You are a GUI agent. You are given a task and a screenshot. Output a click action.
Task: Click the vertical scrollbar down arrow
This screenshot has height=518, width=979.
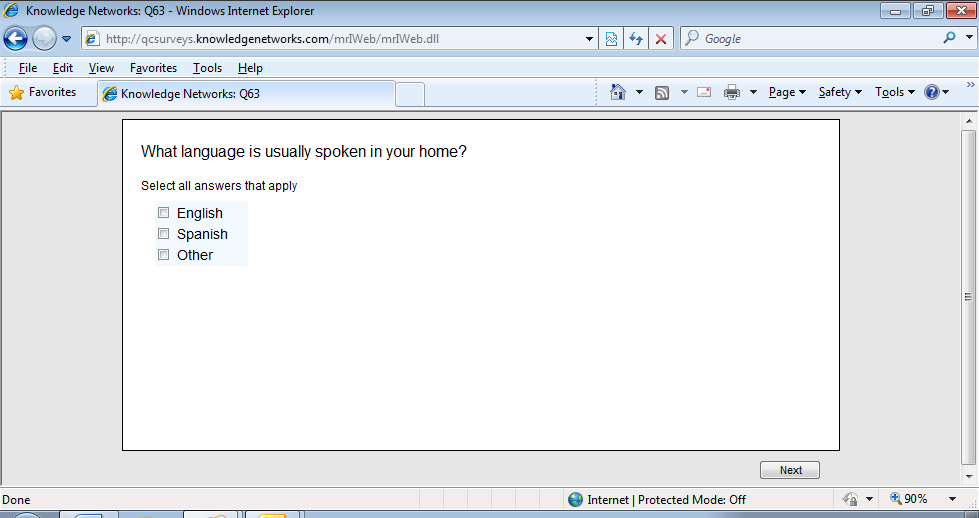(969, 476)
